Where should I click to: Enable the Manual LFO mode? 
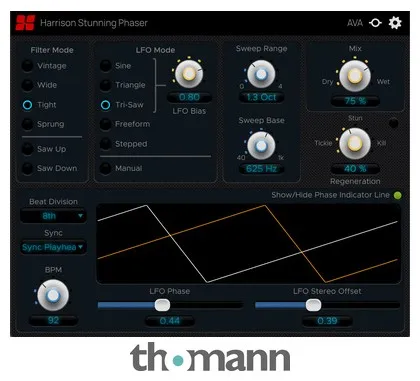point(105,168)
